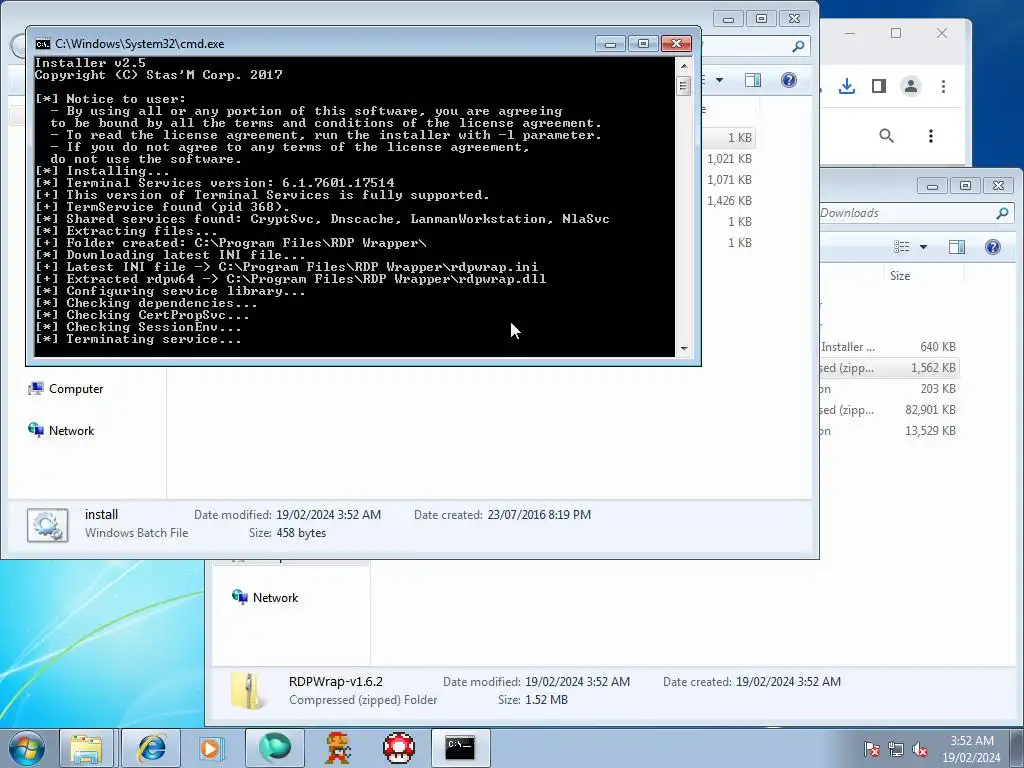Image resolution: width=1024 pixels, height=768 pixels.
Task: Open the network tray icon
Action: pos(895,750)
